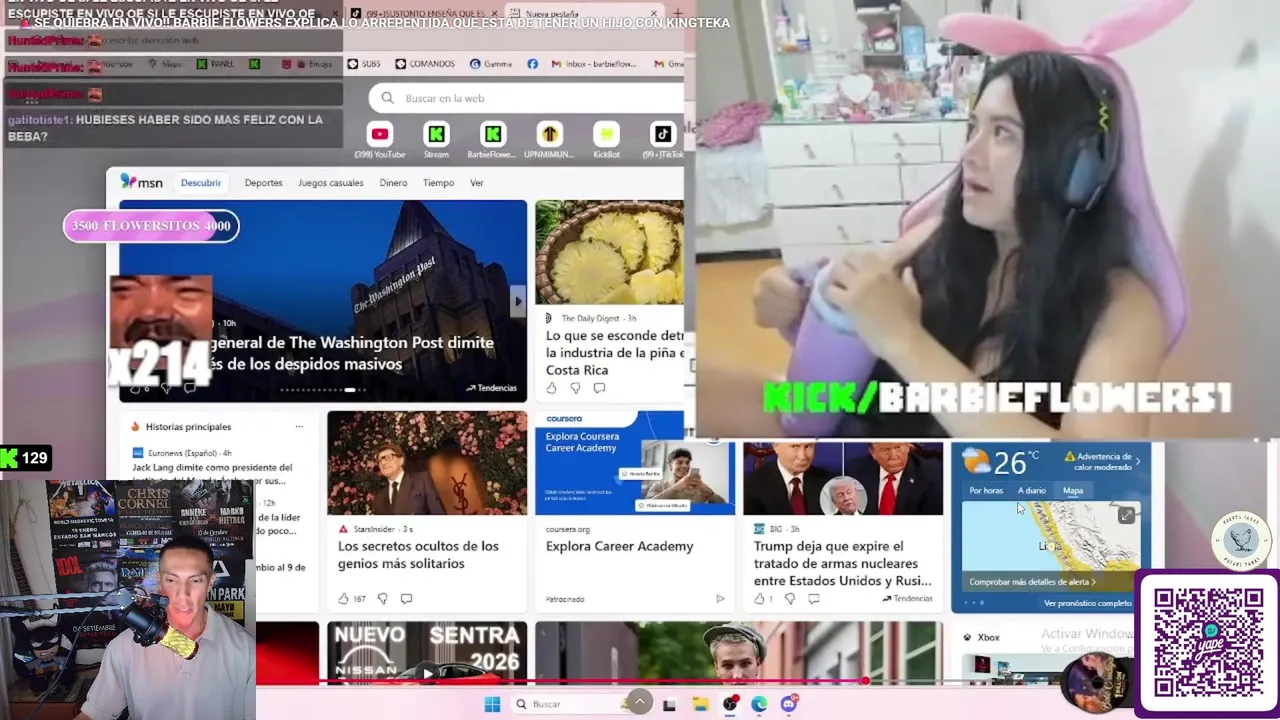1280x720 pixels.
Task: Open the Xbox widget card
Action: click(x=1045, y=653)
